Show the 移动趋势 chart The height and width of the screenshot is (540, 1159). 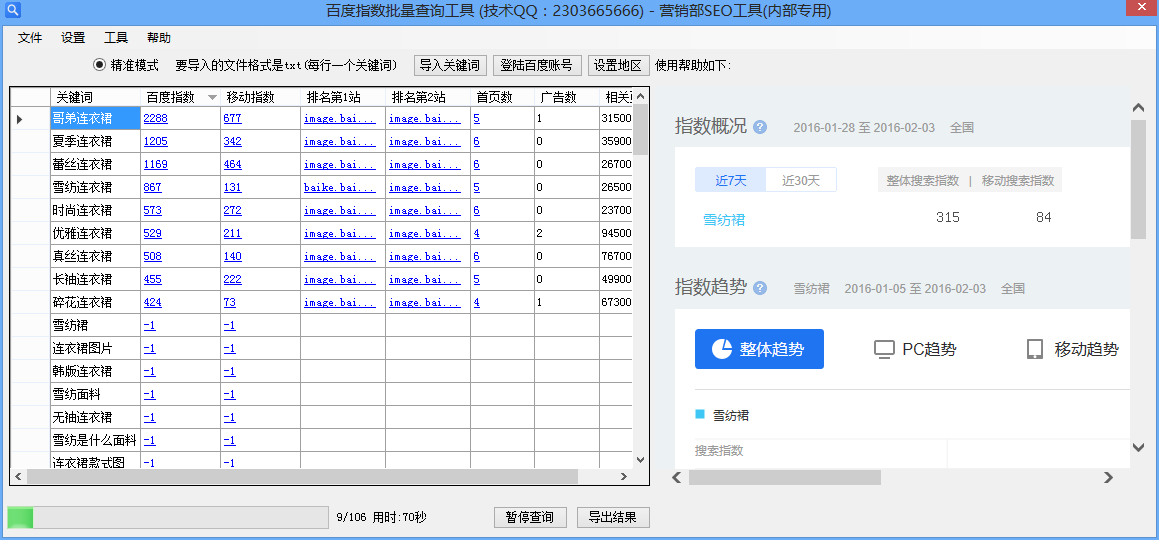click(x=1073, y=349)
